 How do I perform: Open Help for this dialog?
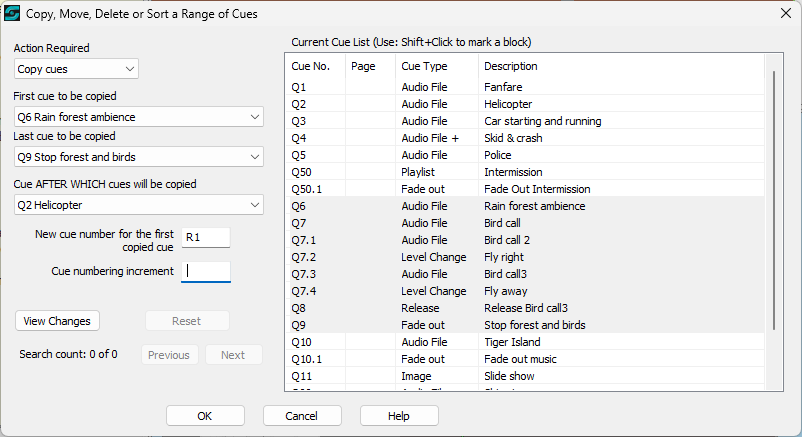pos(399,416)
